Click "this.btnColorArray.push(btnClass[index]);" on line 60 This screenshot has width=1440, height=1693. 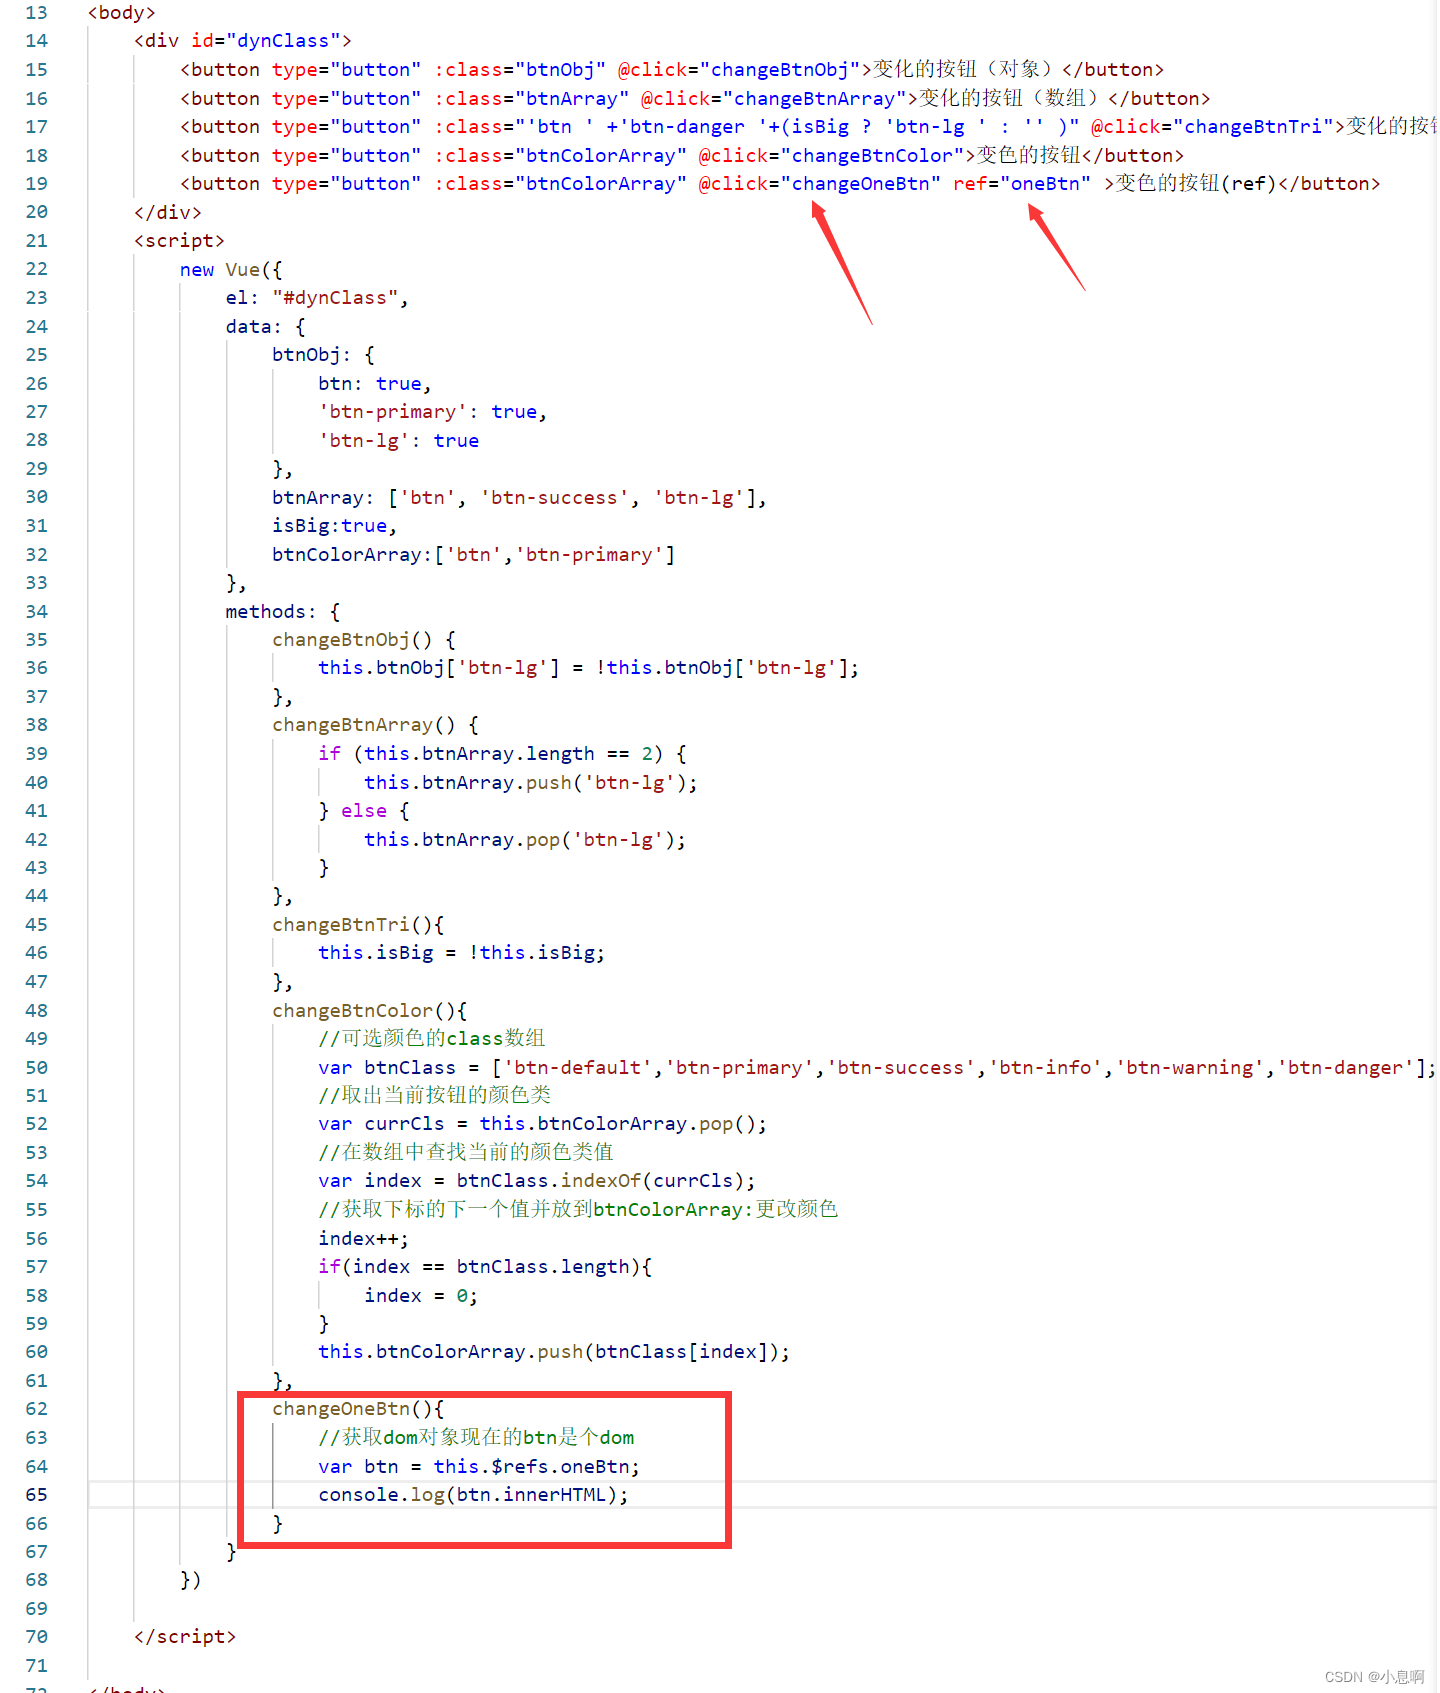click(554, 1352)
